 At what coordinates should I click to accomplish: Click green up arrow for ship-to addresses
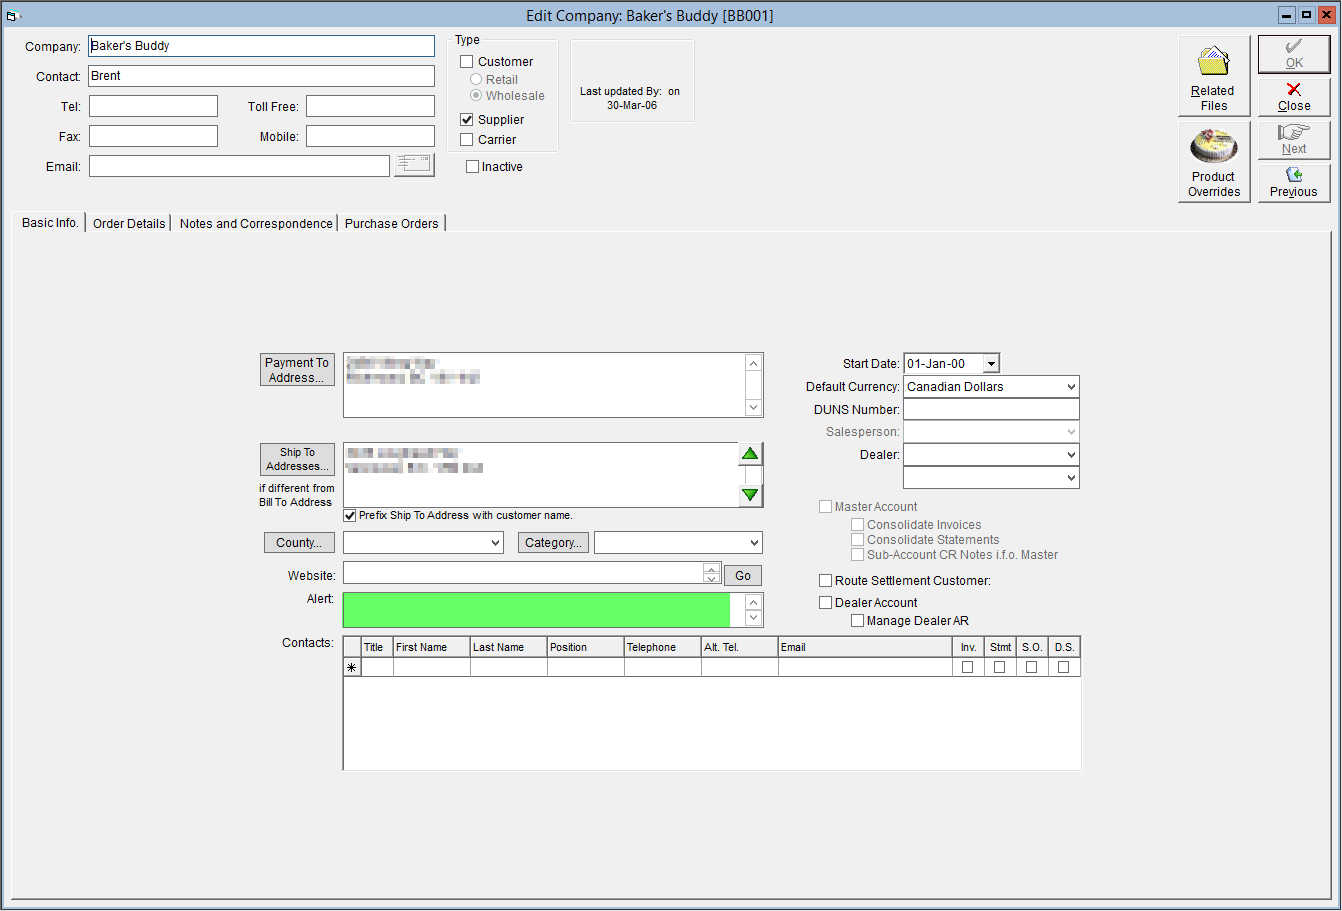coord(750,454)
